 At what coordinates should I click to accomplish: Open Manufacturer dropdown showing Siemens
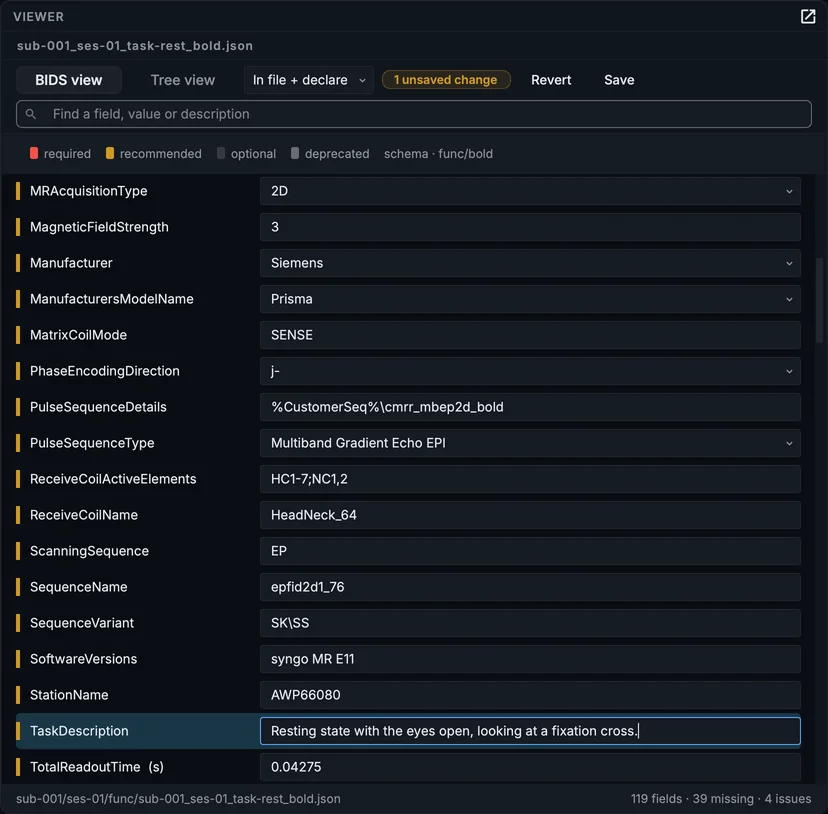[x=530, y=263]
